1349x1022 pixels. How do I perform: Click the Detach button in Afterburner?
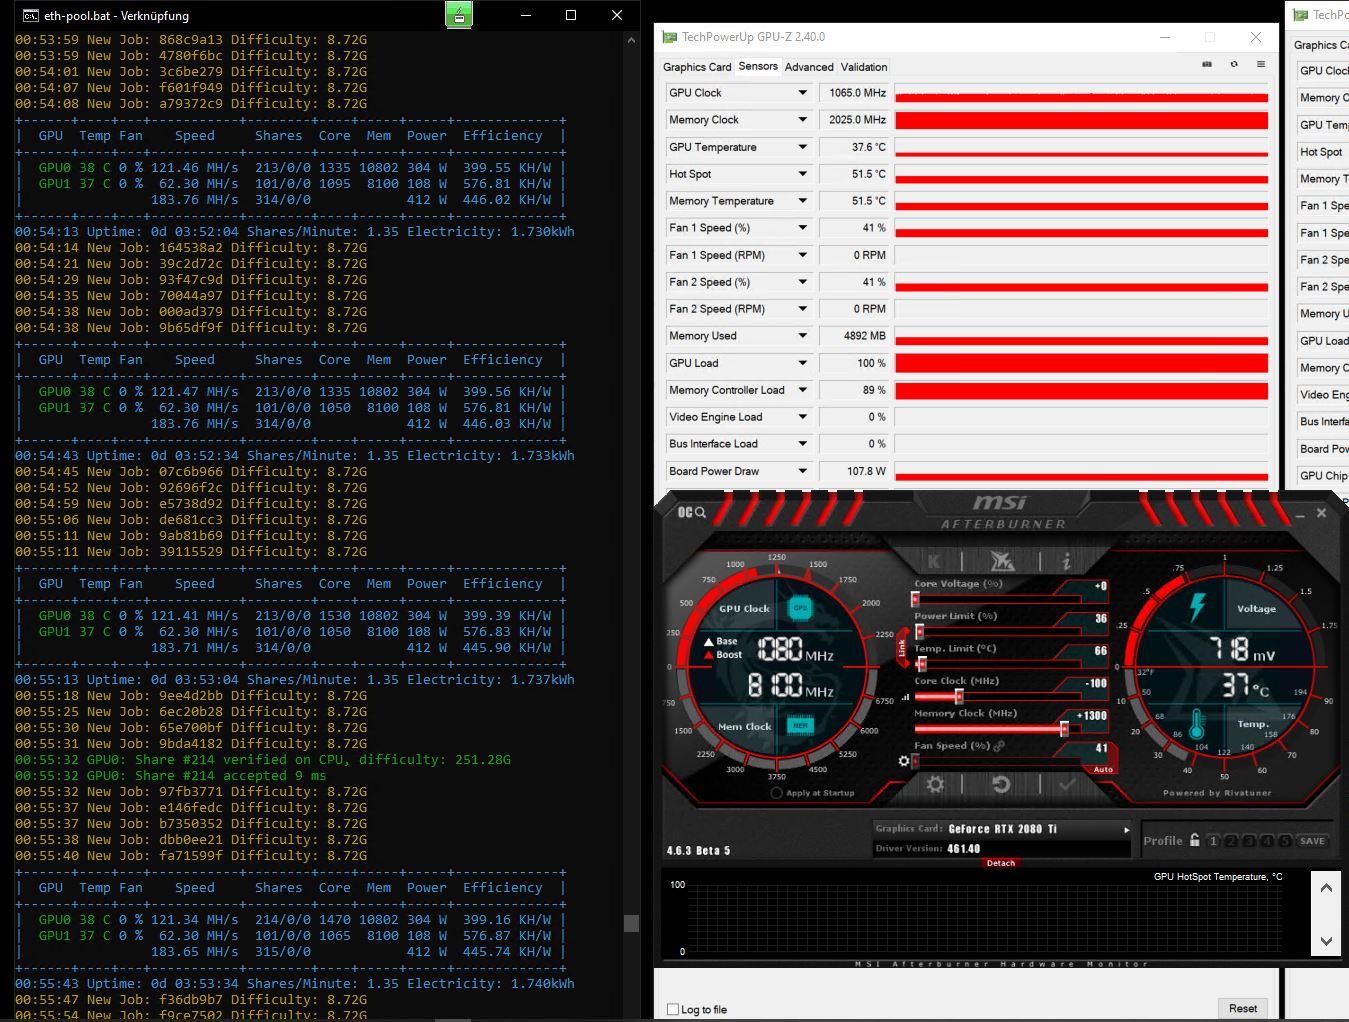(1000, 863)
